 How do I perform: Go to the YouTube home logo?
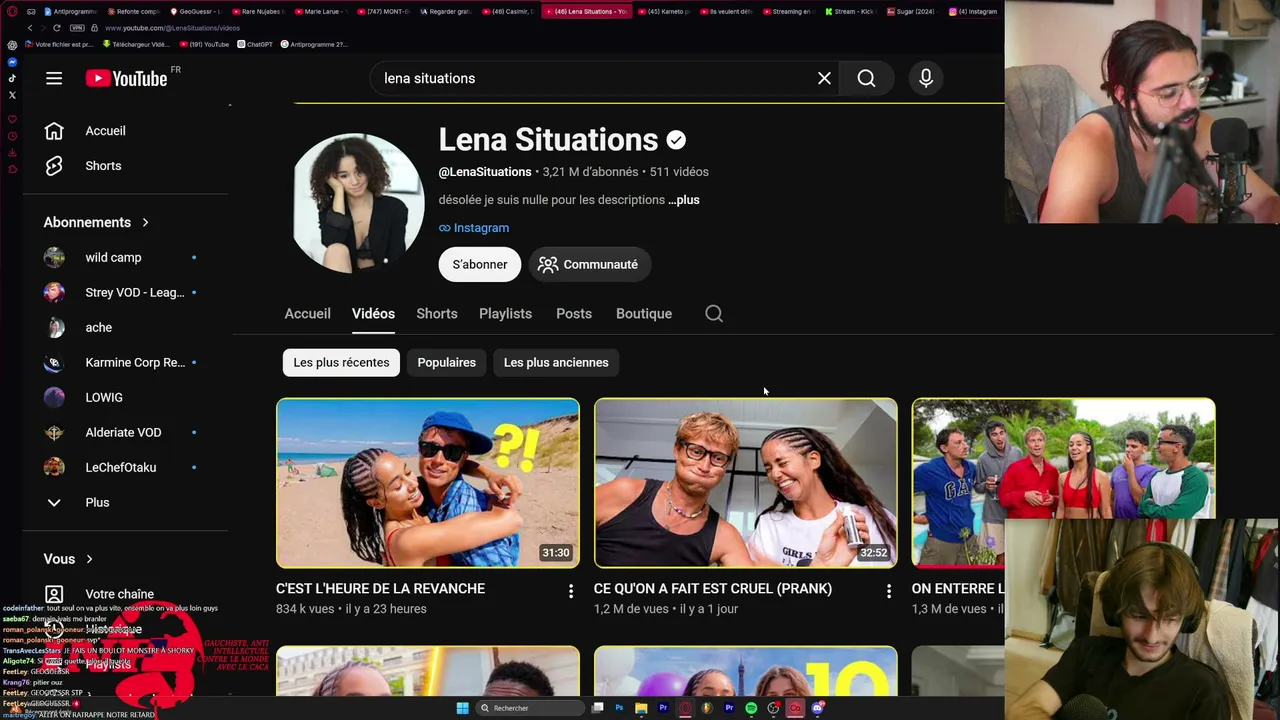(126, 78)
